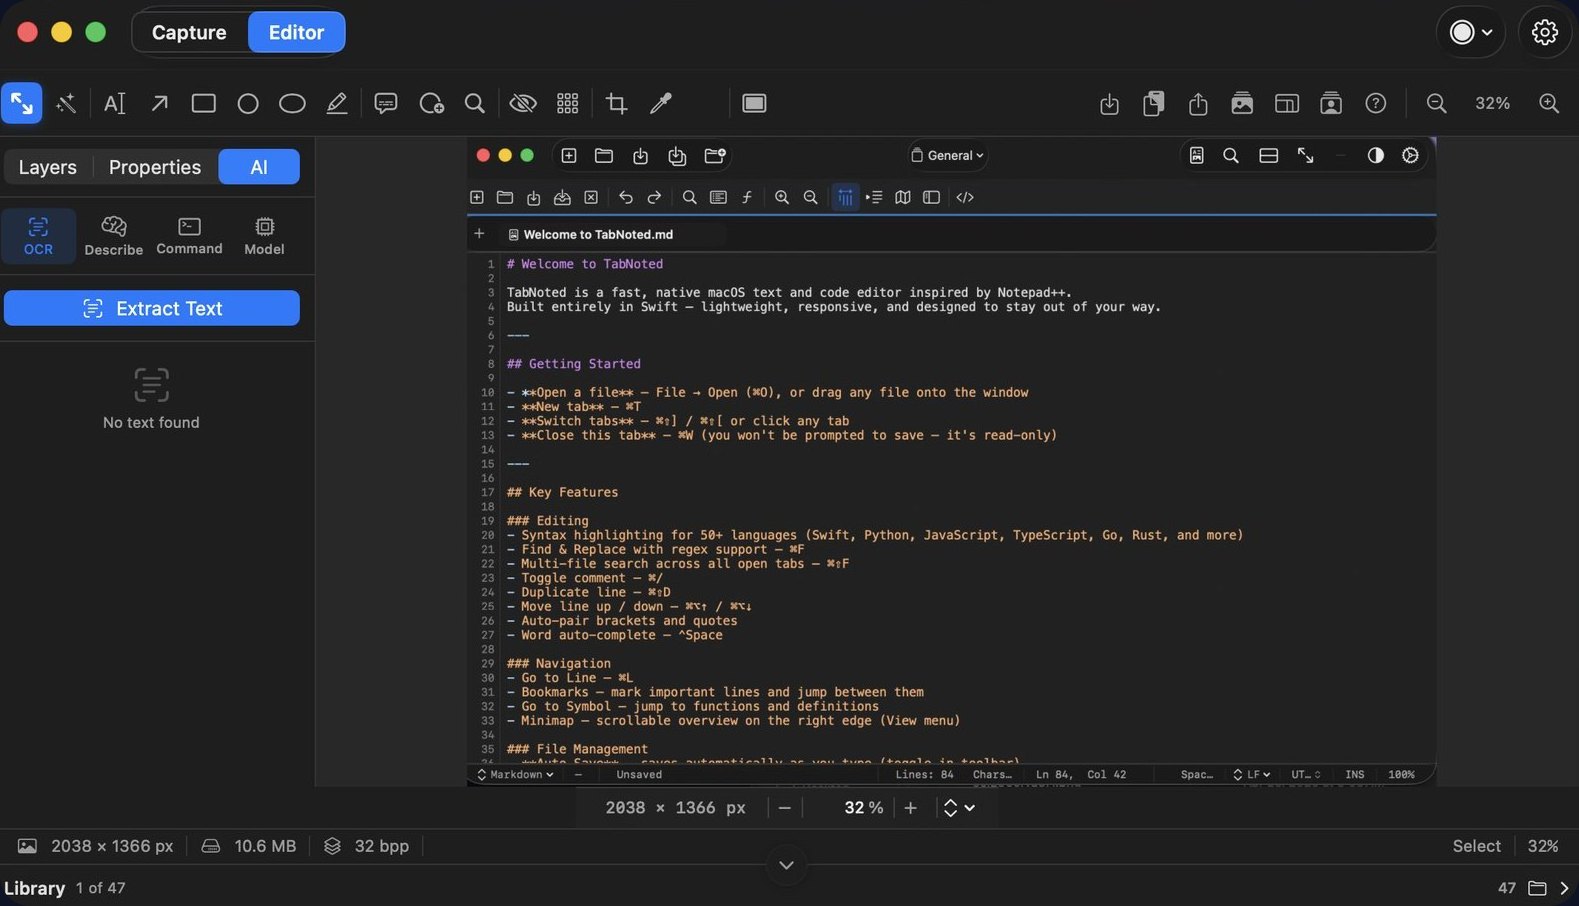Viewport: 1579px width, 906px height.
Task: Select the Circle shape tool
Action: point(248,103)
